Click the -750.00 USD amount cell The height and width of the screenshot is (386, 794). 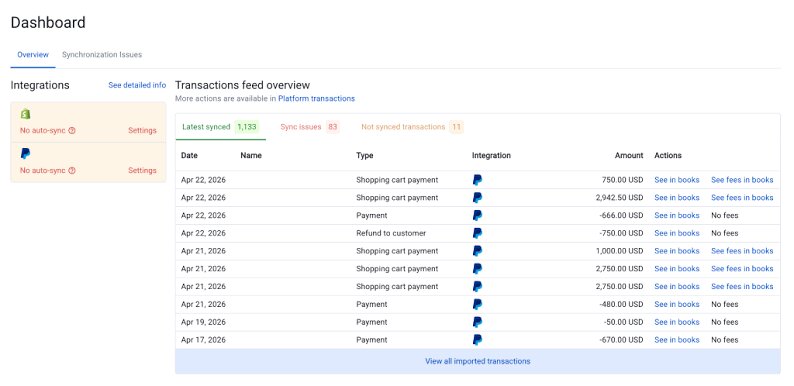click(621, 233)
